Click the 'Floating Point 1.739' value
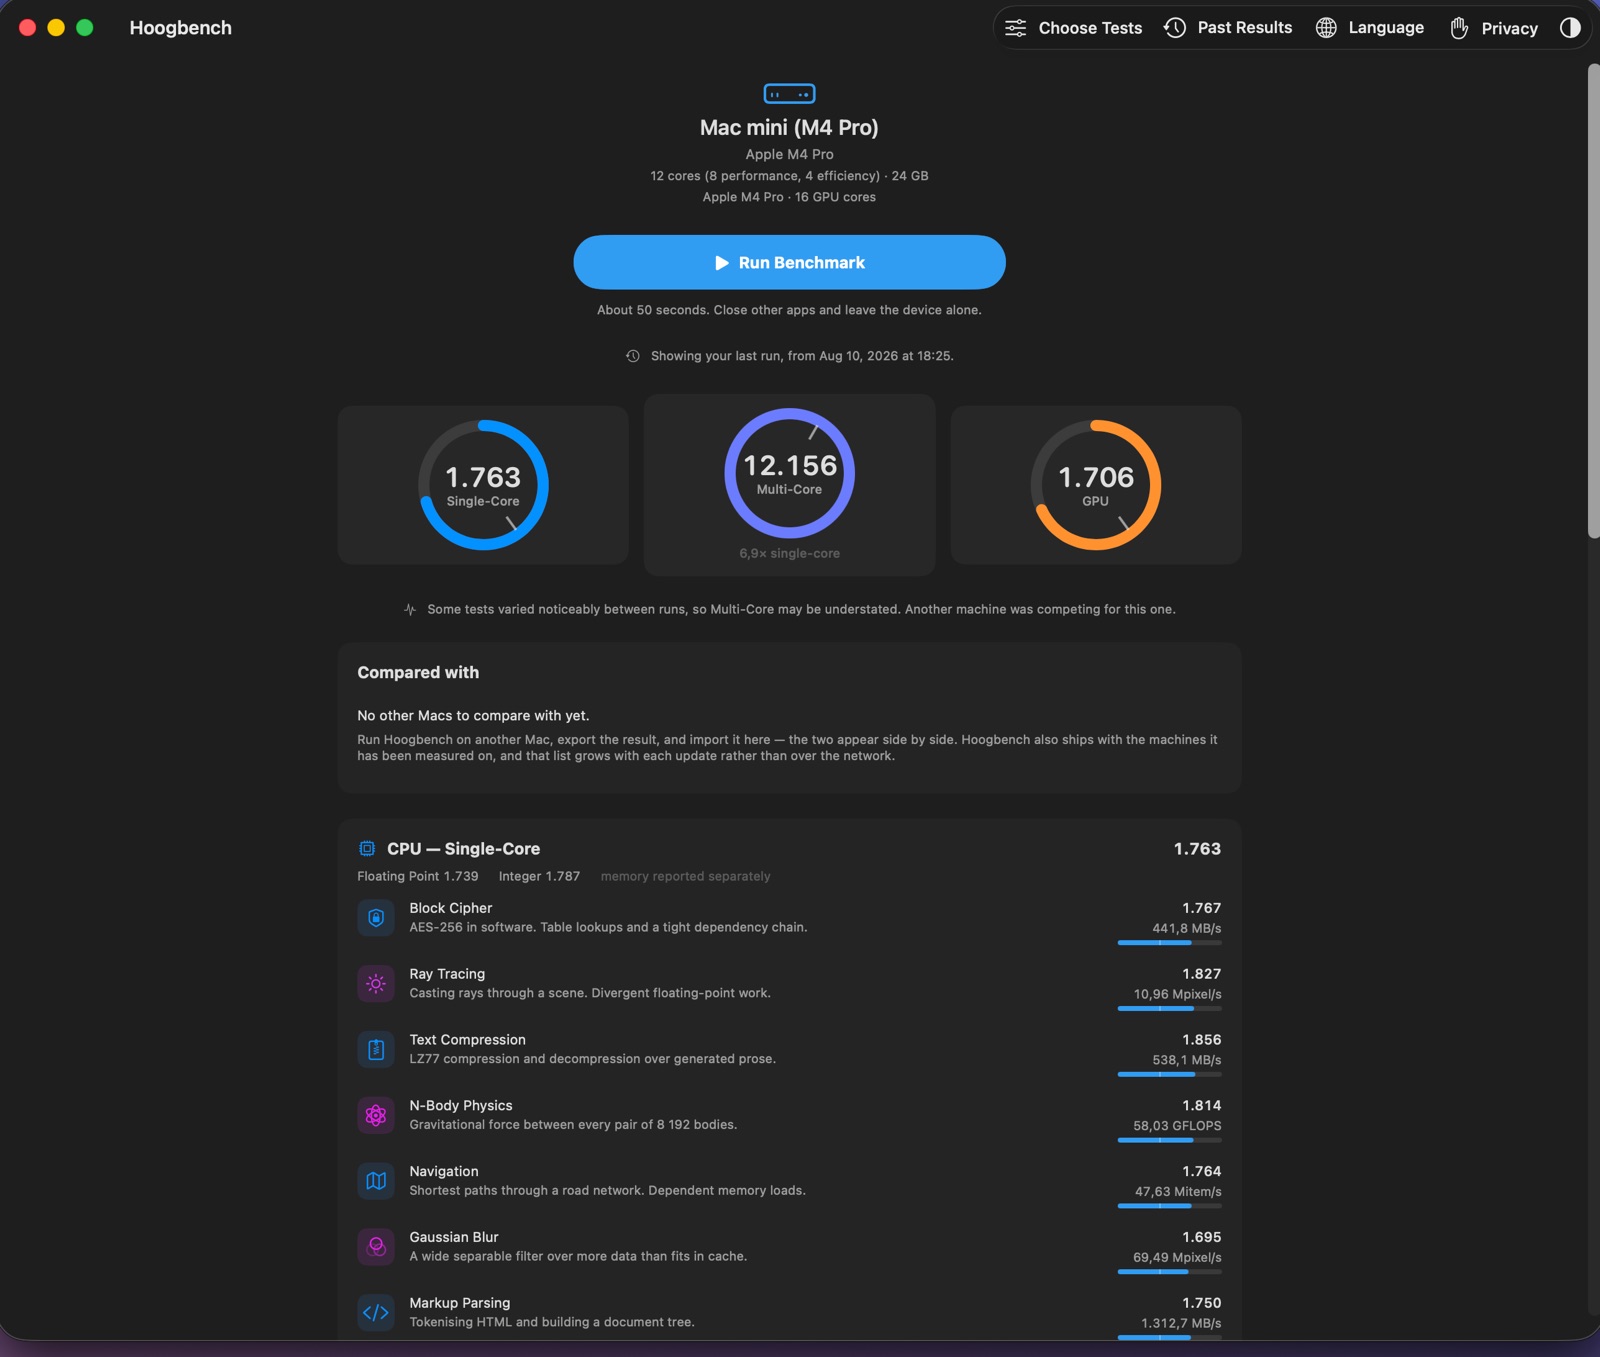The width and height of the screenshot is (1600, 1357). pyautogui.click(x=418, y=876)
